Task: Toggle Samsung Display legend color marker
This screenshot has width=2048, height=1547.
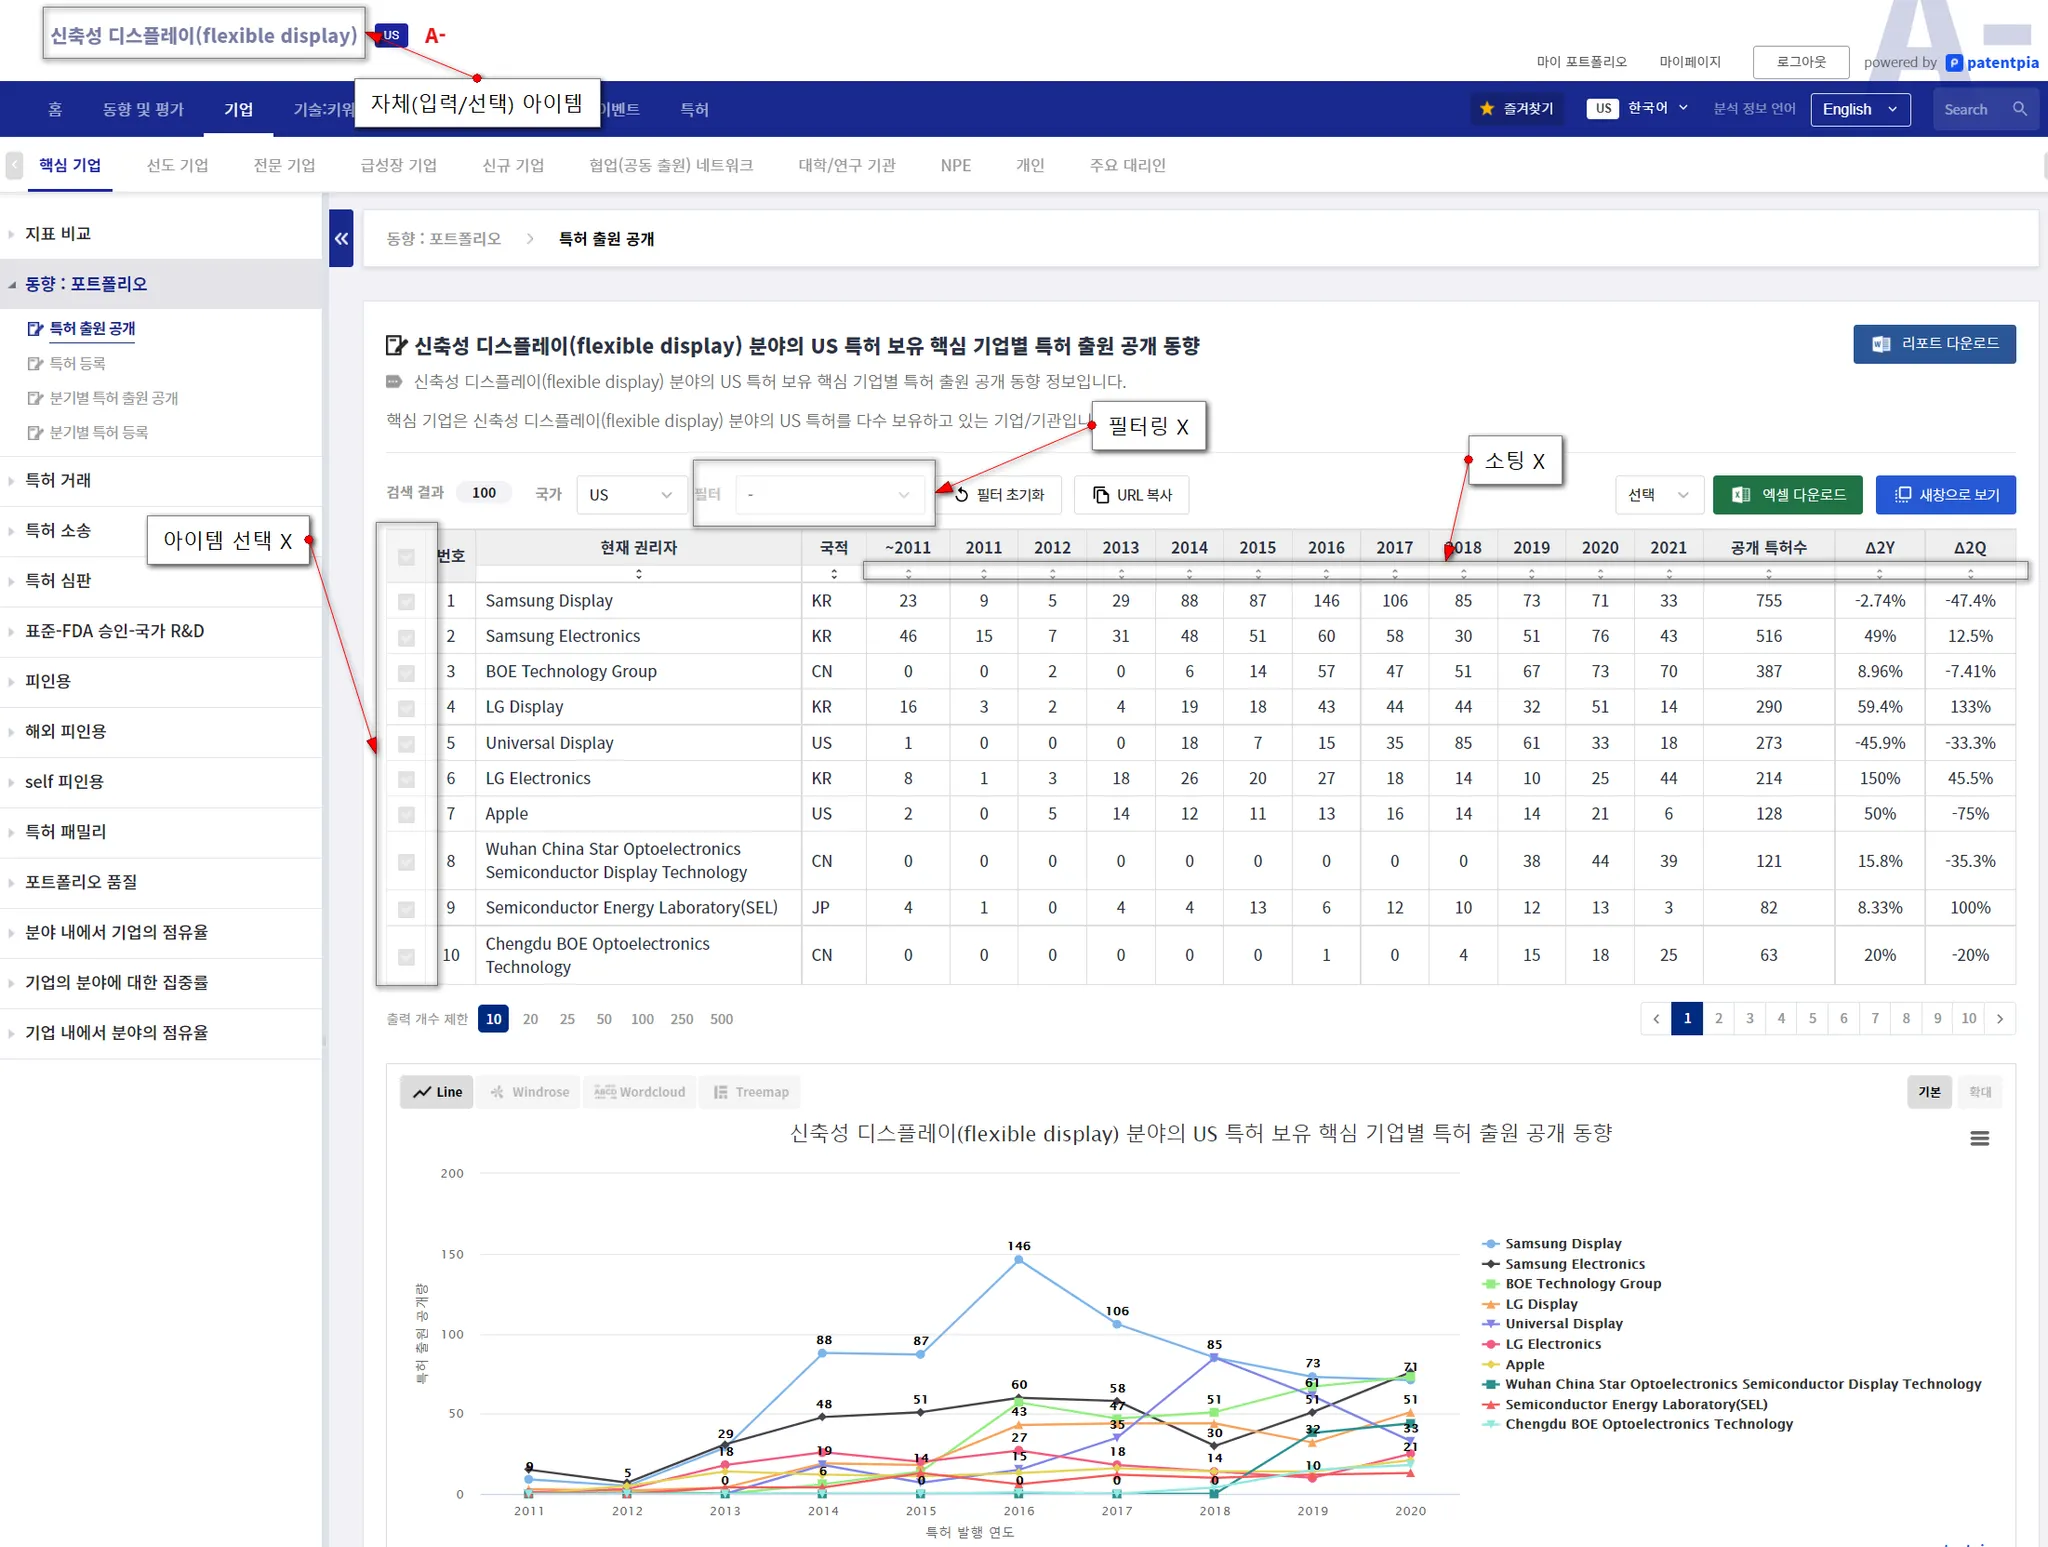Action: [1490, 1244]
